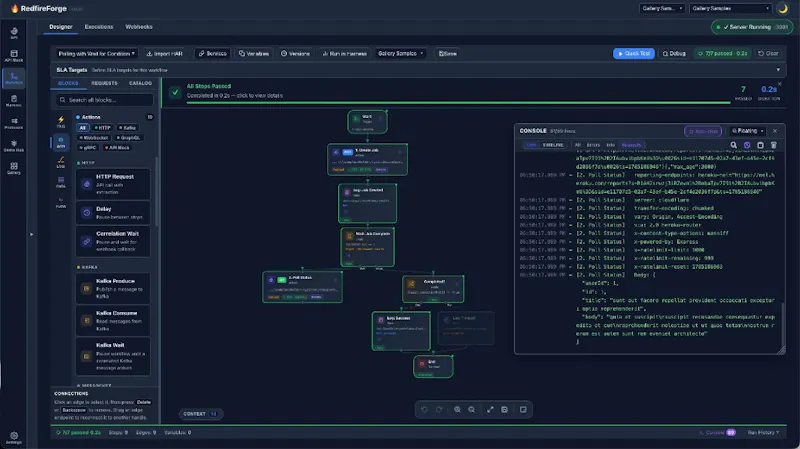Click the console trash icon
Screen dimensions: 800x449
tap(773, 145)
